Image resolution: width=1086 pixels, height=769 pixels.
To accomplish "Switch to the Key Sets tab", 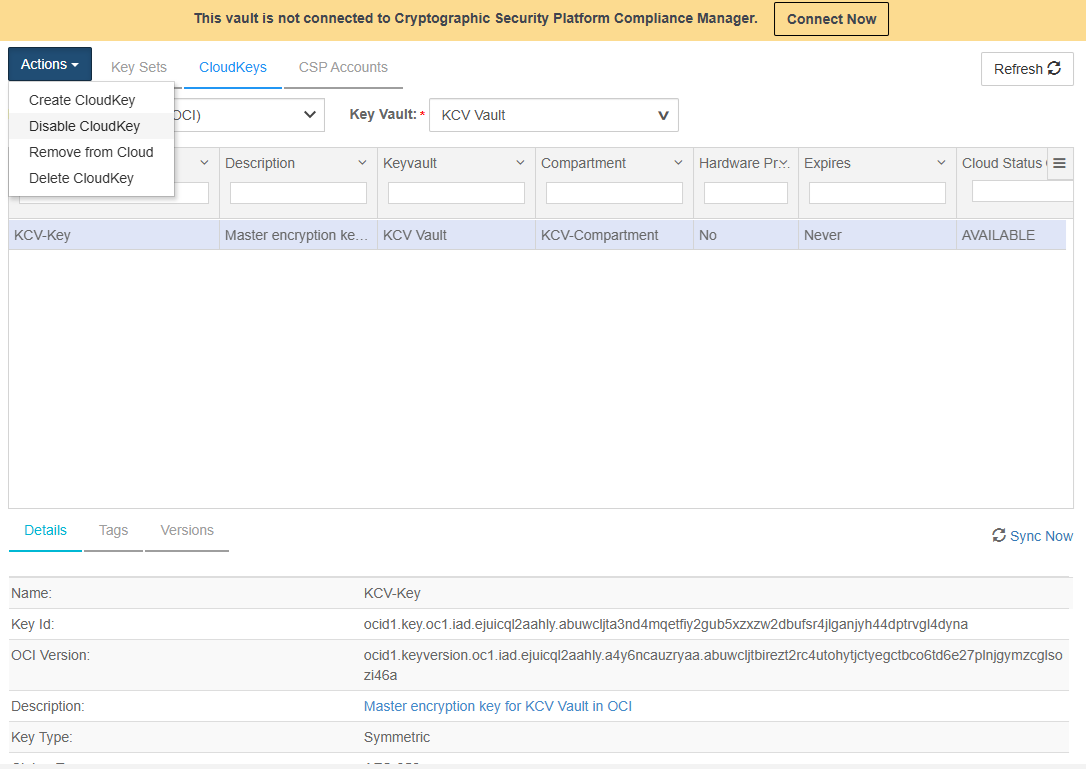I will 139,67.
